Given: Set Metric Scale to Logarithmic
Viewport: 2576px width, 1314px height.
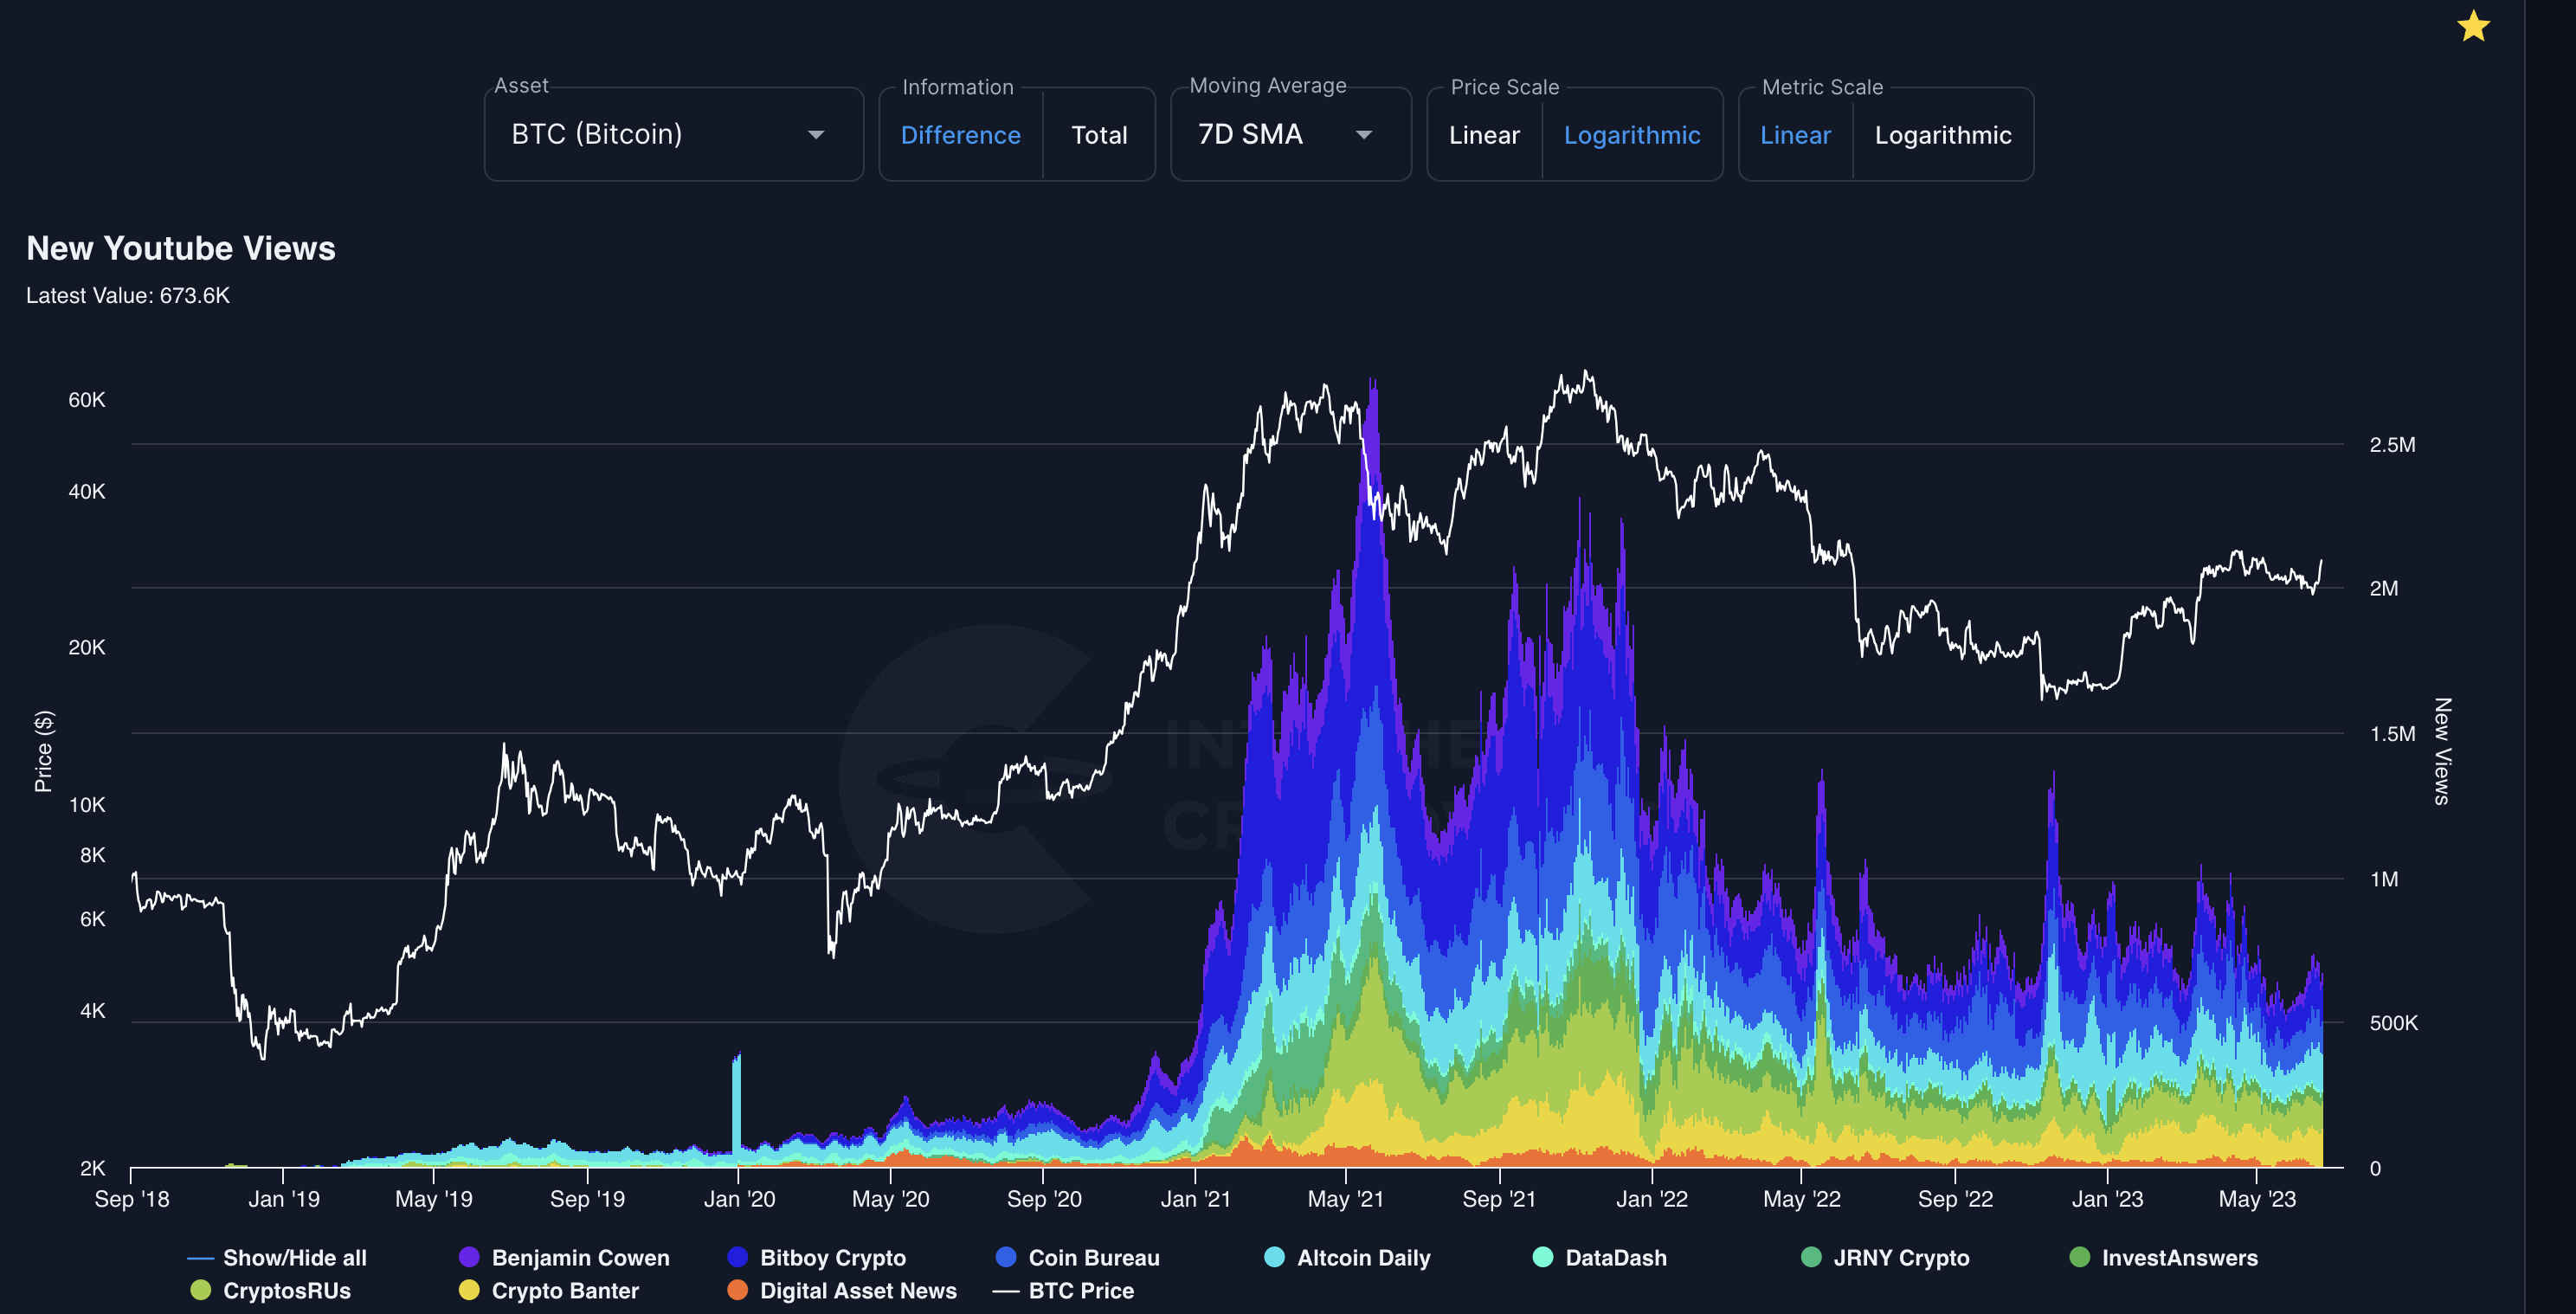Looking at the screenshot, I should pyautogui.click(x=1942, y=135).
